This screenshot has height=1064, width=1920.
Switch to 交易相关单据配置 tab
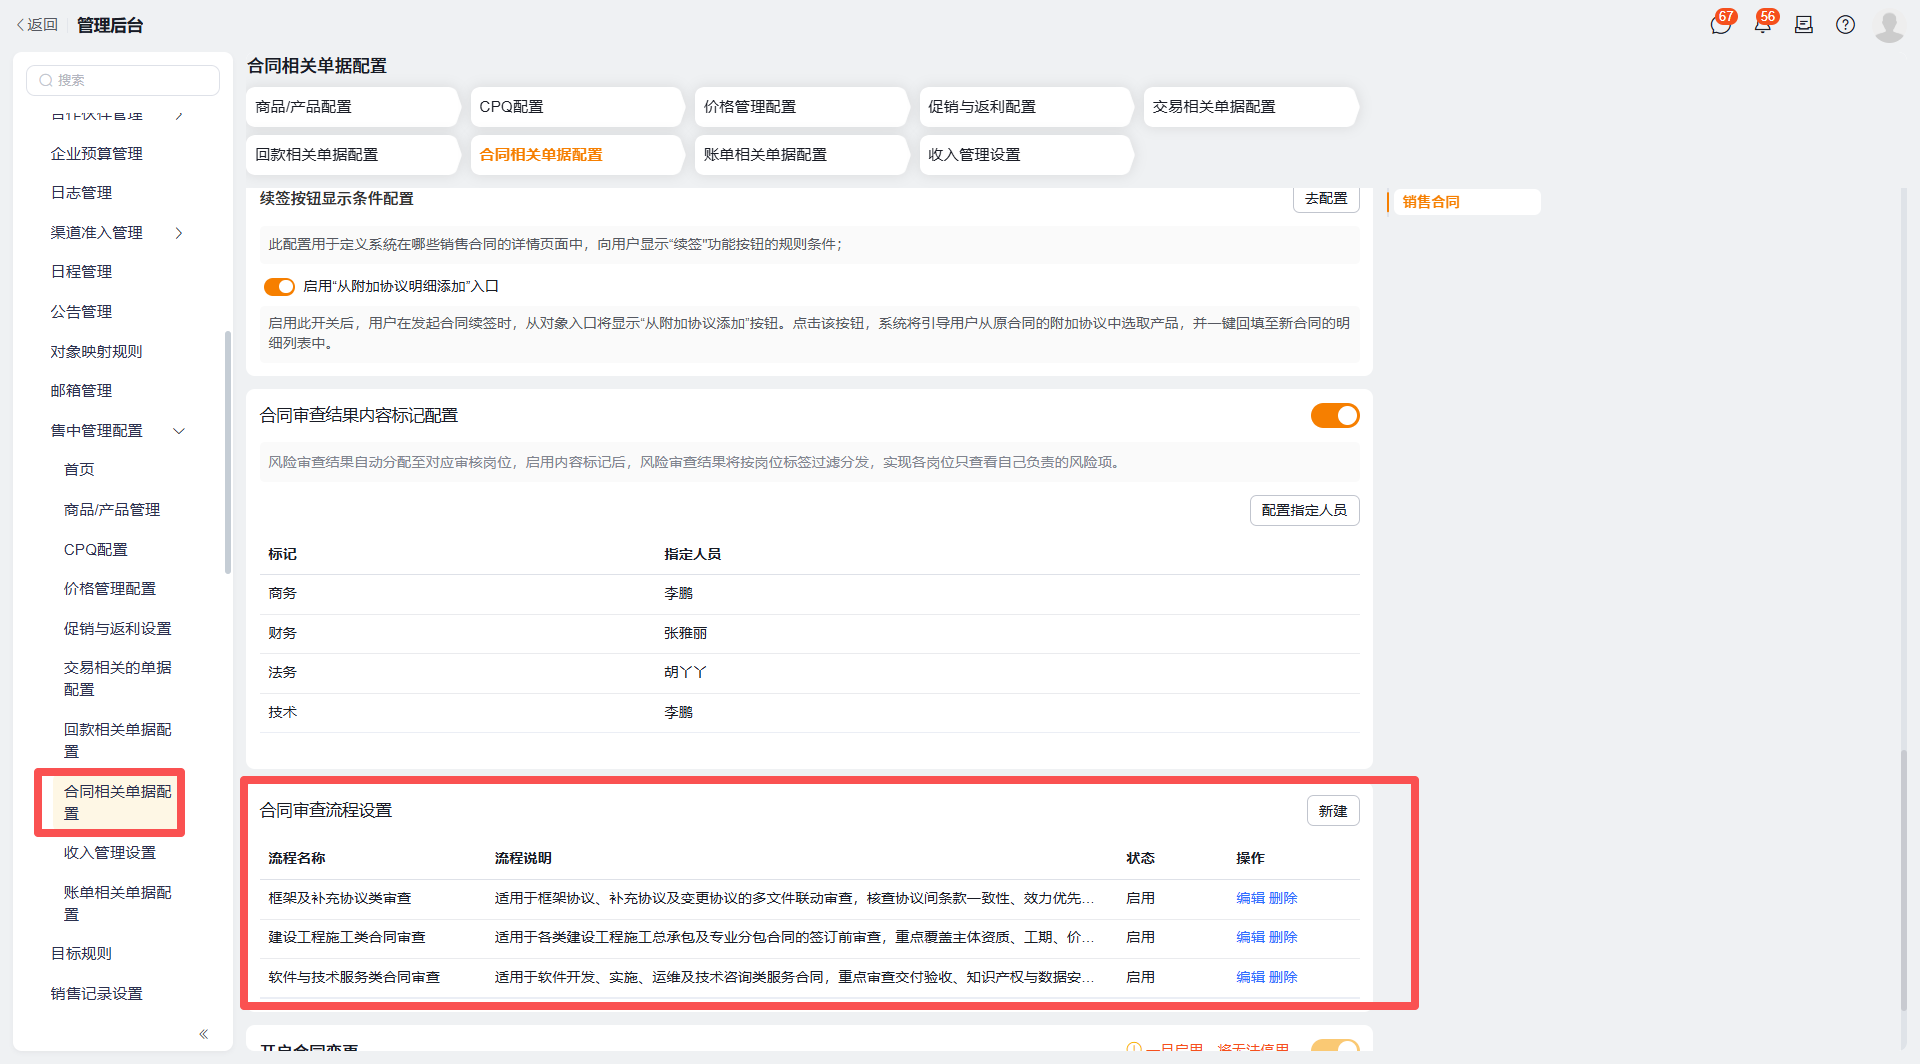click(1250, 107)
